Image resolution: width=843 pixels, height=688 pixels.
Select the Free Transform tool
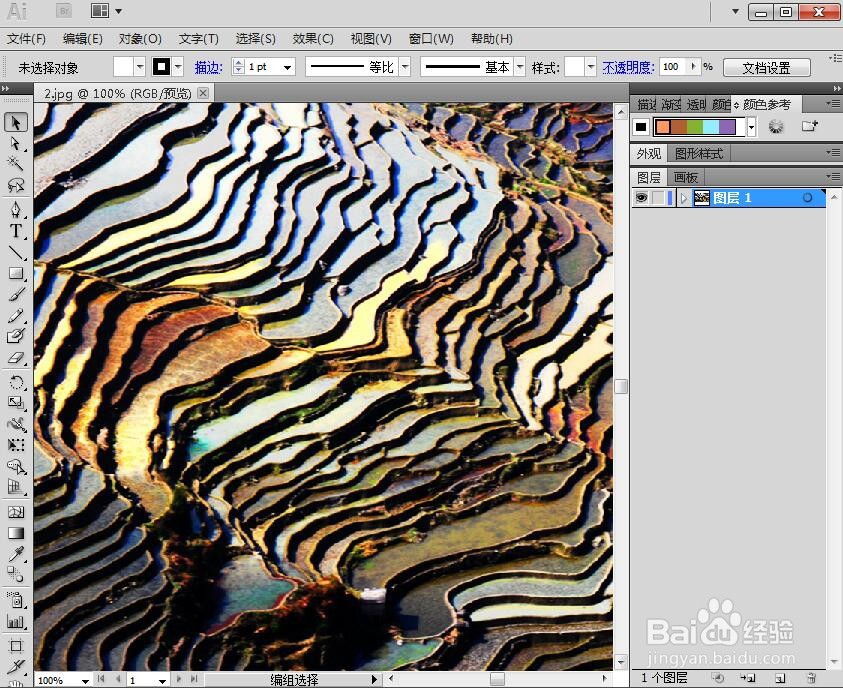click(16, 445)
